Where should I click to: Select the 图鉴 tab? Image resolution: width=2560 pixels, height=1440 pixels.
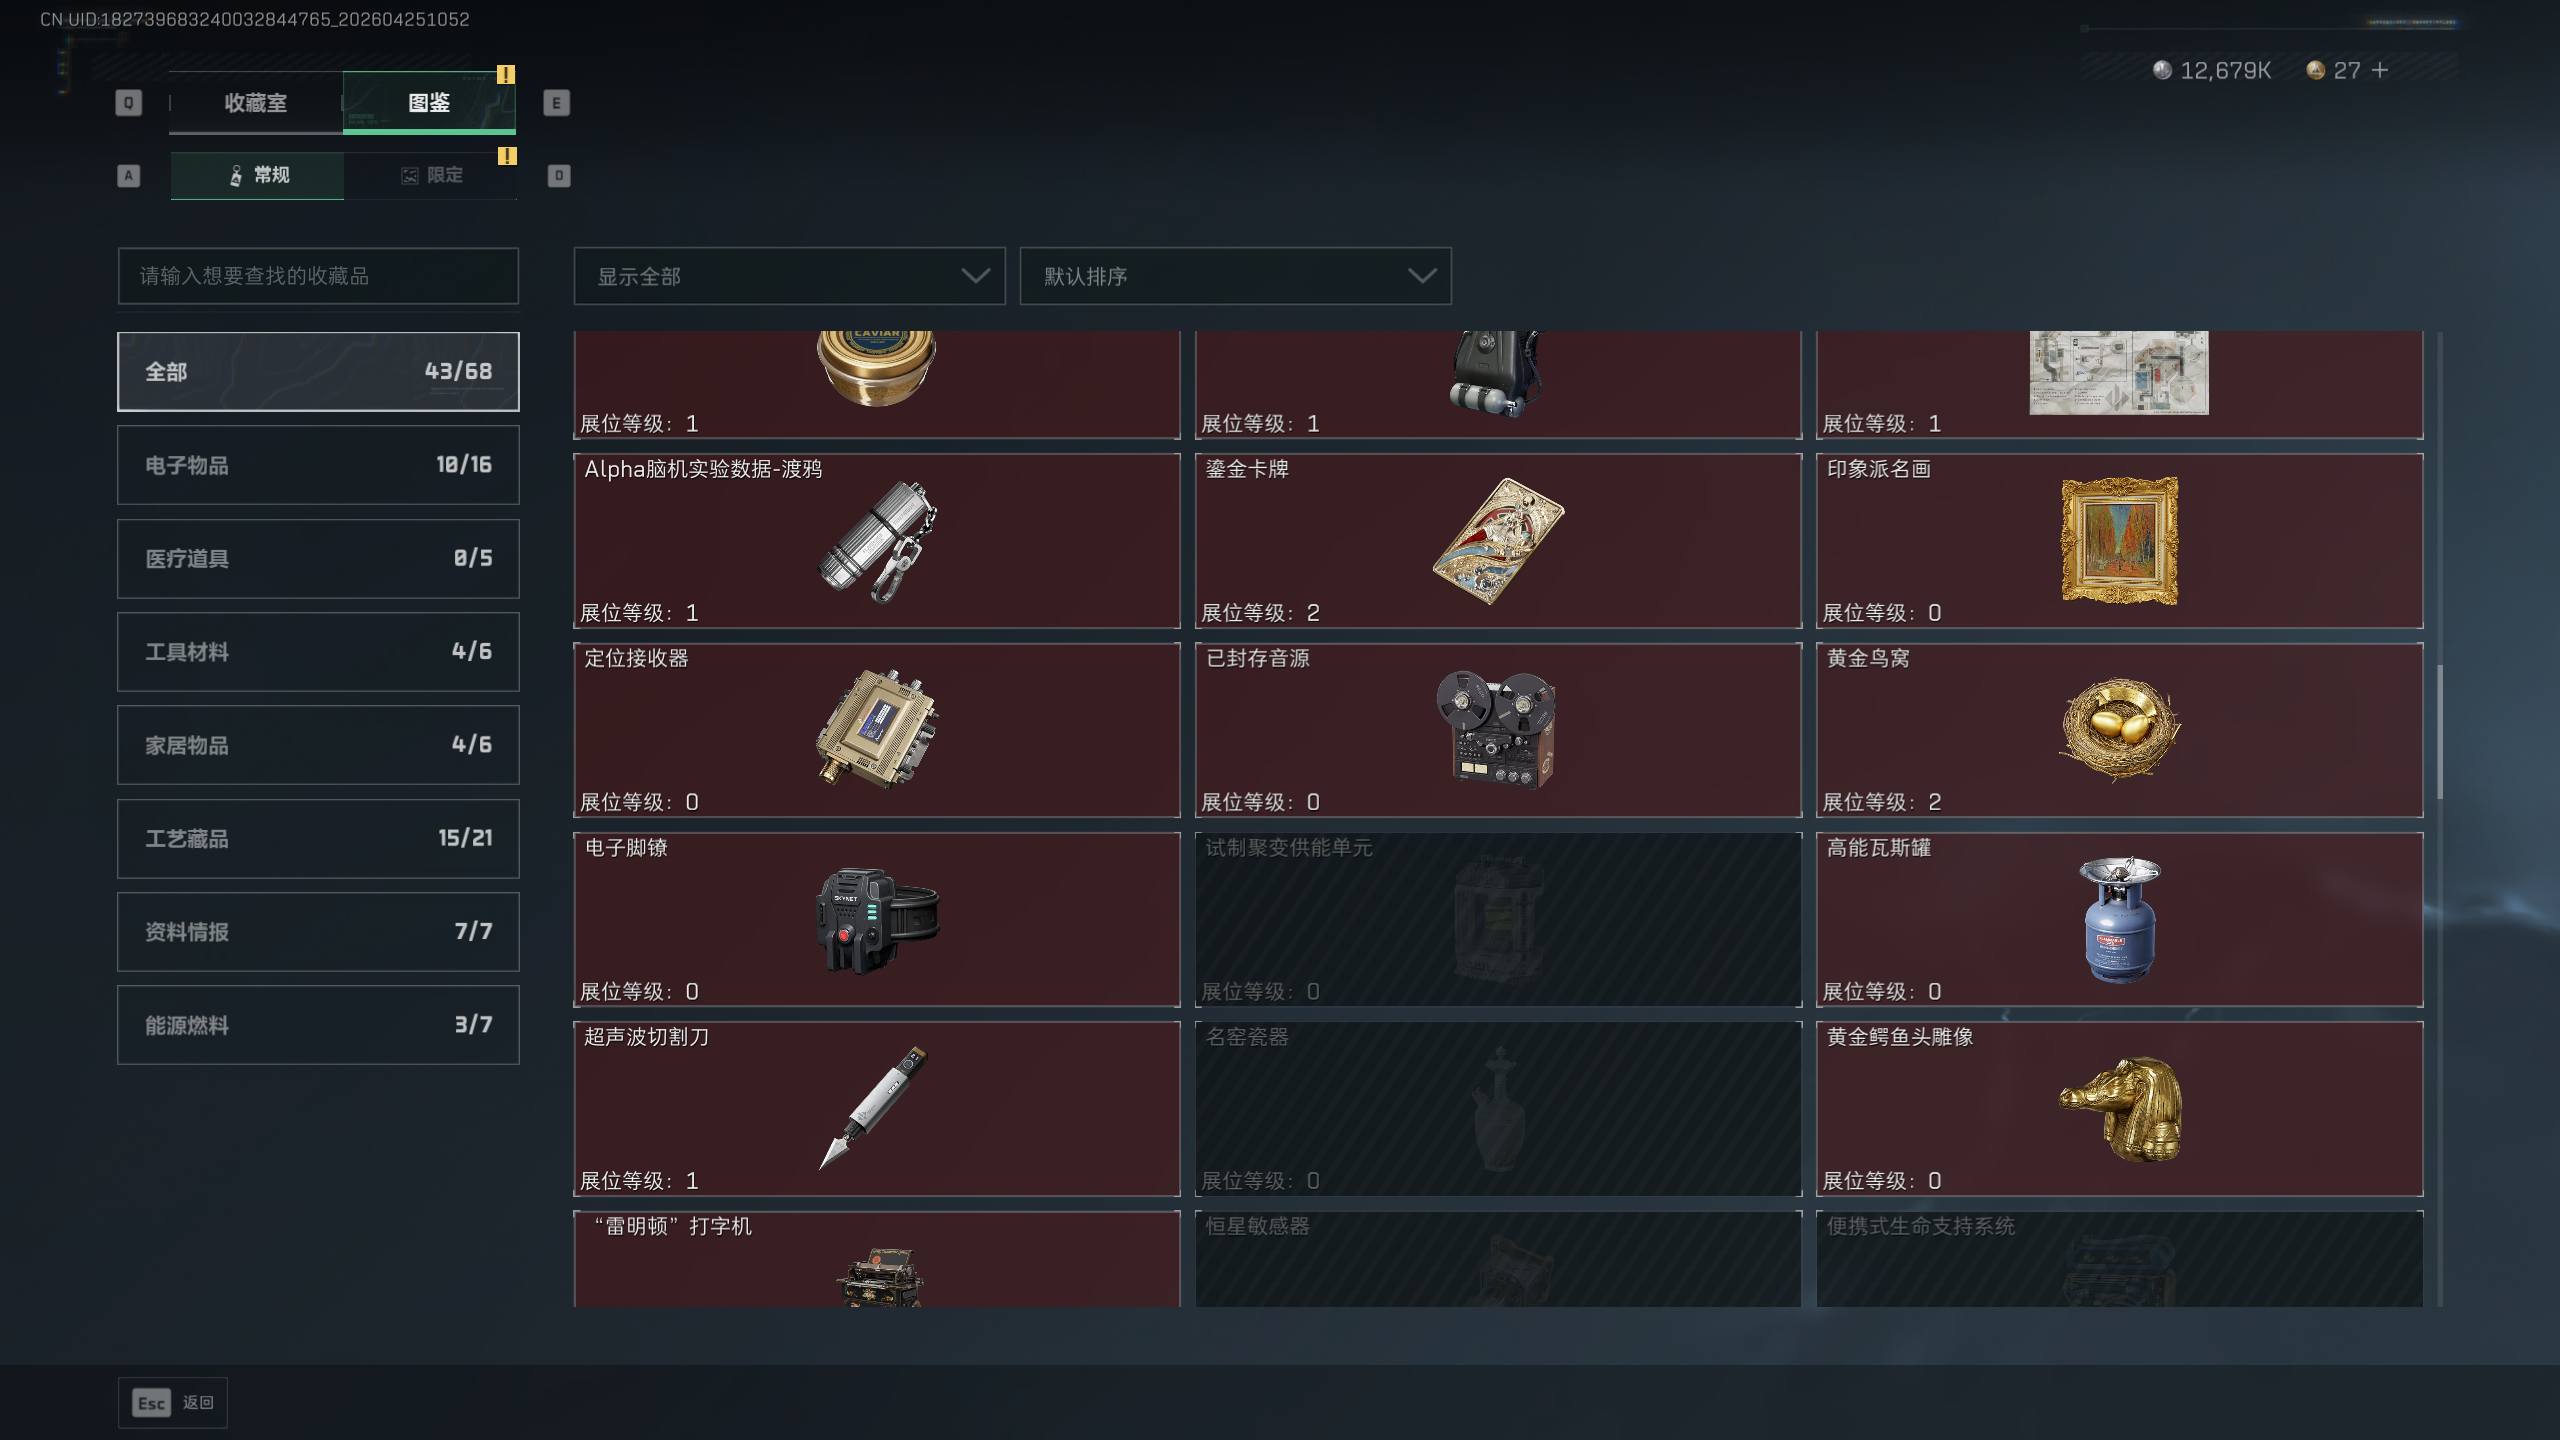429,102
